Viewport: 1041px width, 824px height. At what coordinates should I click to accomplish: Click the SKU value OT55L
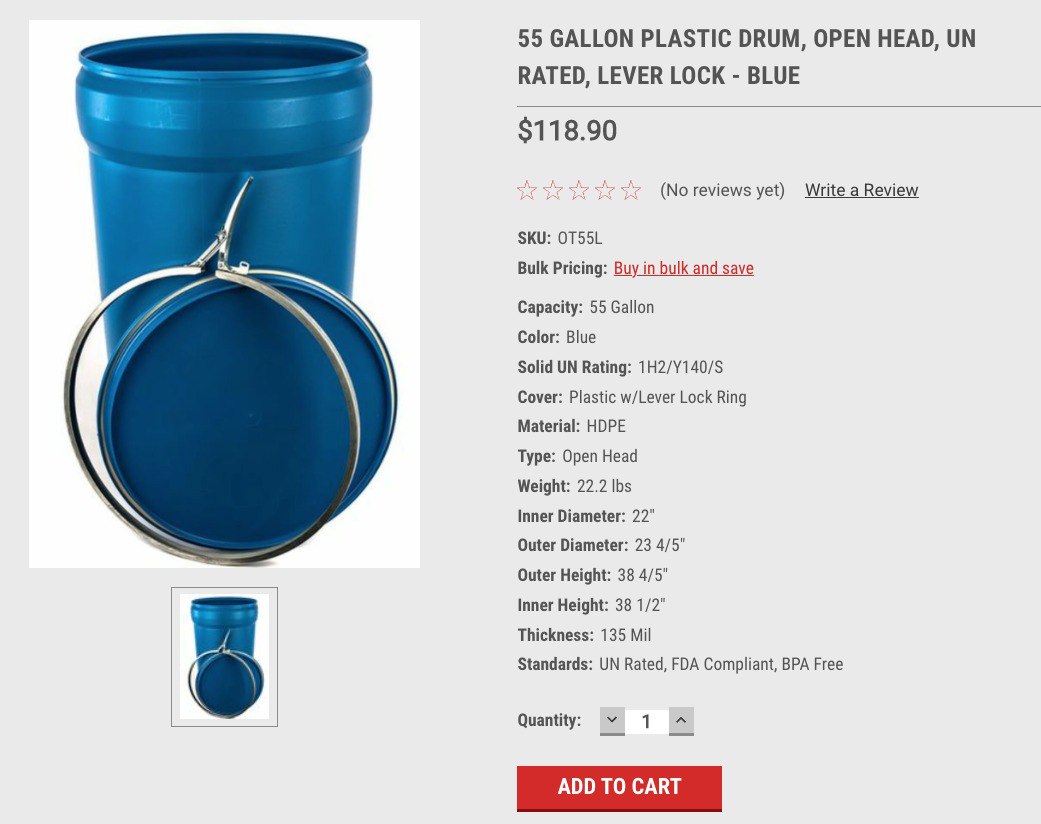(x=580, y=238)
